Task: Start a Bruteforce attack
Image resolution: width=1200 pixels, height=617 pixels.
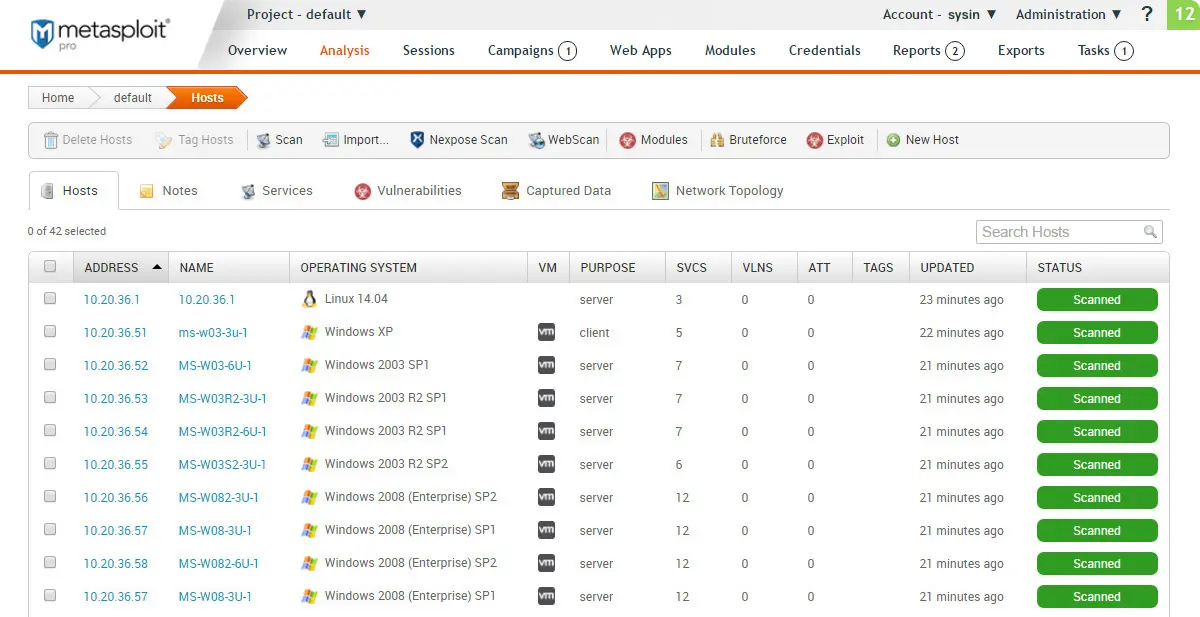Action: point(748,140)
